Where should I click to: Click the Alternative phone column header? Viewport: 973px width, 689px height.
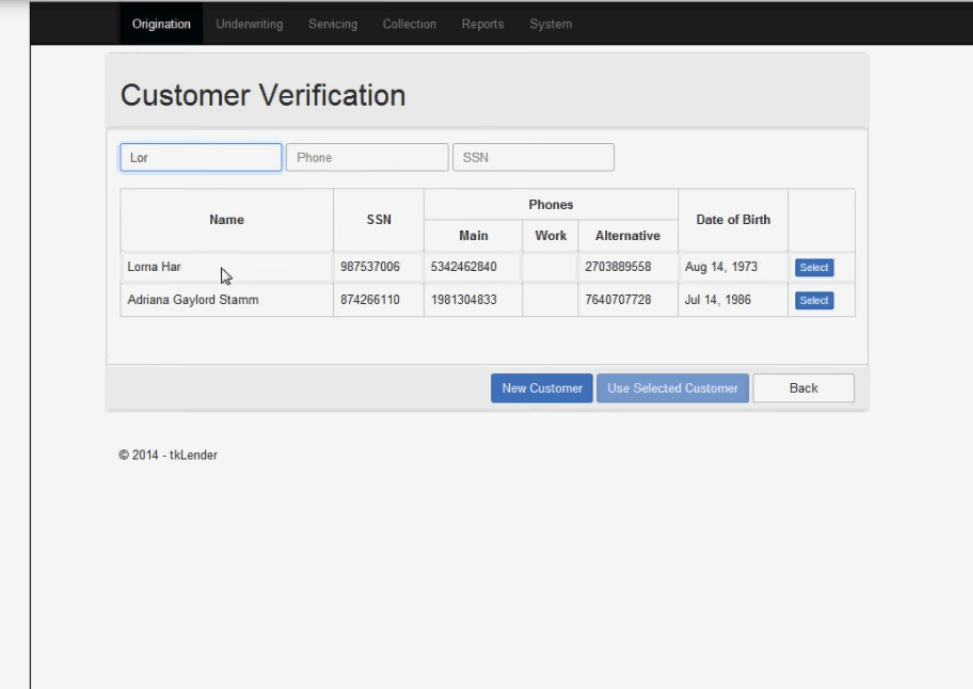(627, 236)
